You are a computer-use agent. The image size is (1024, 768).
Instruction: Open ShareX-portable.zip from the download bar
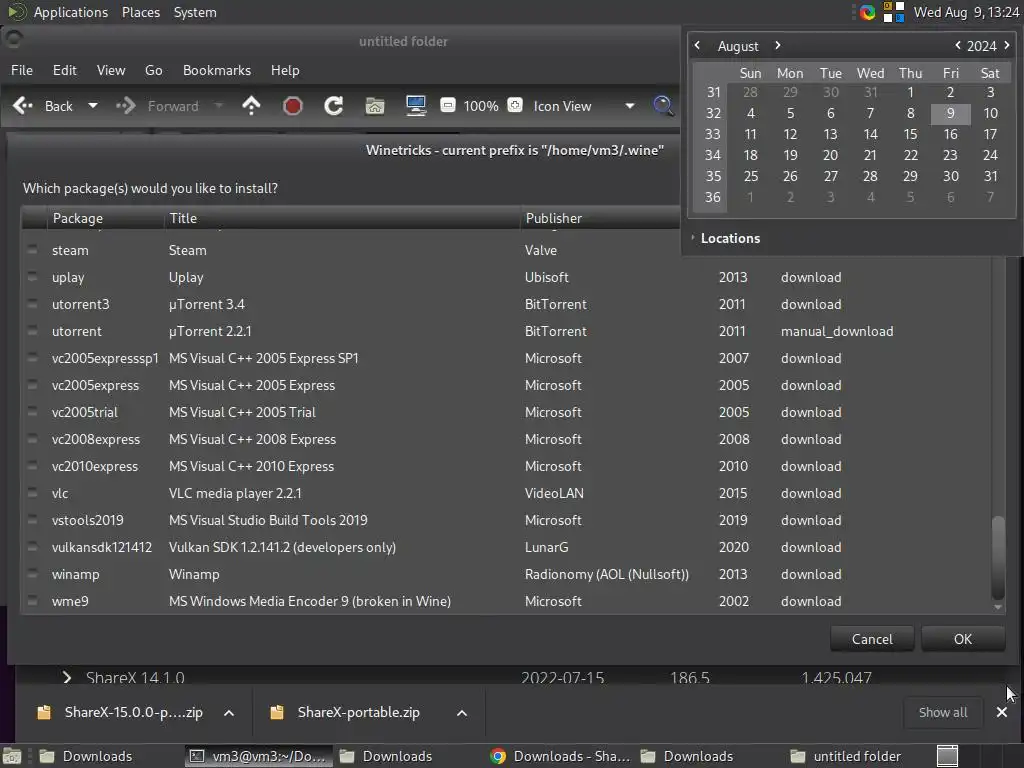coord(358,712)
